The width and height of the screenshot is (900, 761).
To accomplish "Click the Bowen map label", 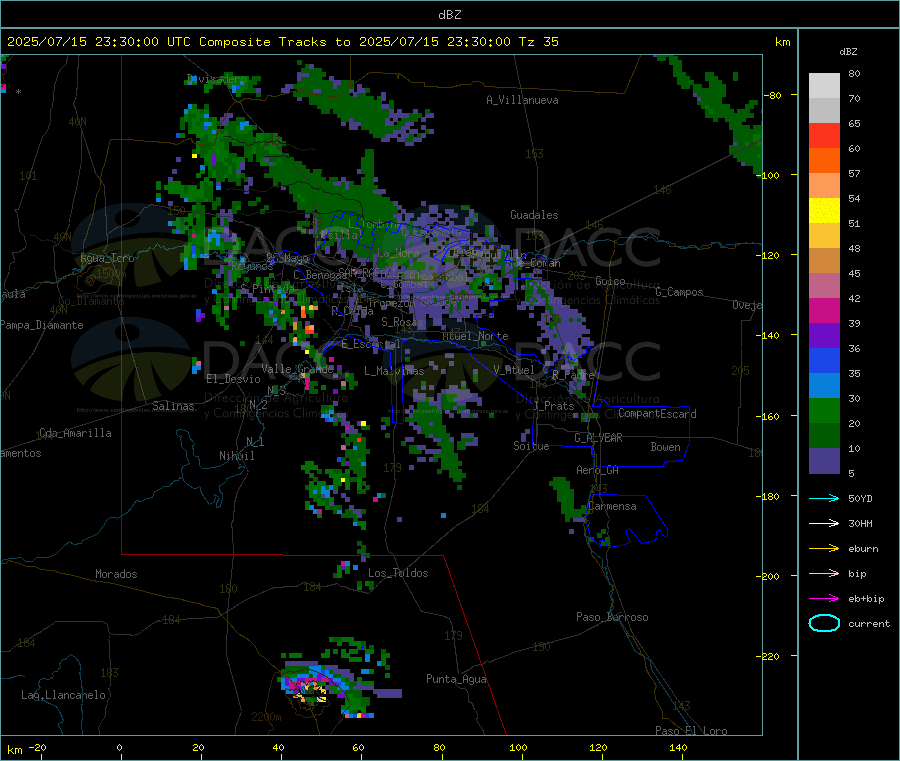I will (665, 446).
